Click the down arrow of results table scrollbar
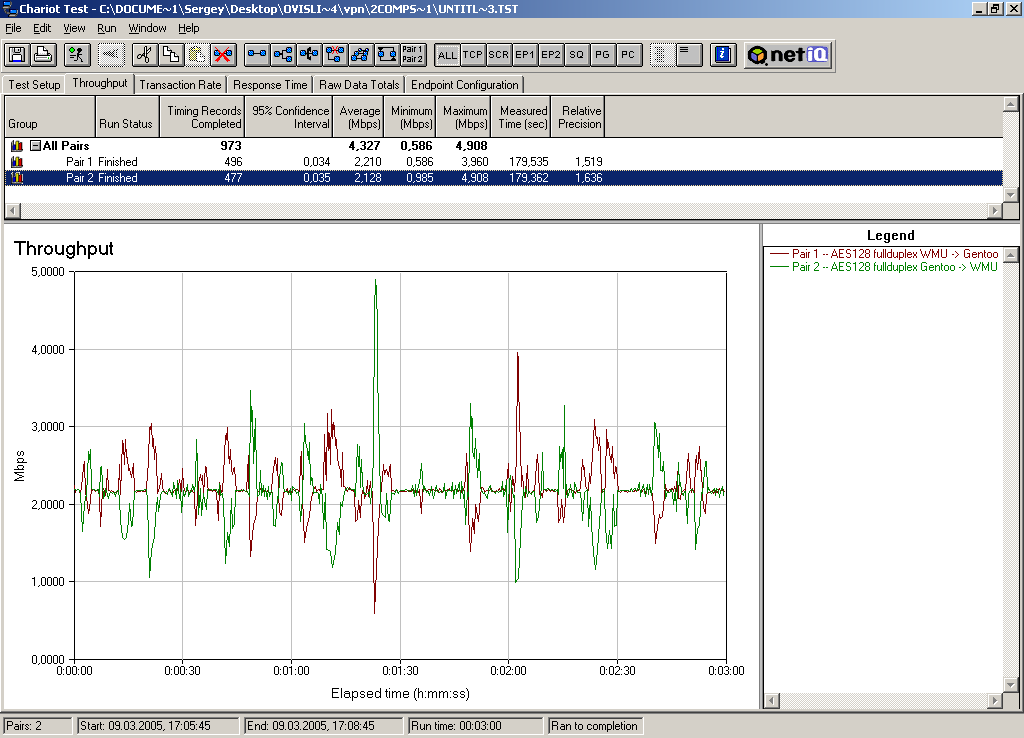The height and width of the screenshot is (738, 1024). click(x=1011, y=195)
